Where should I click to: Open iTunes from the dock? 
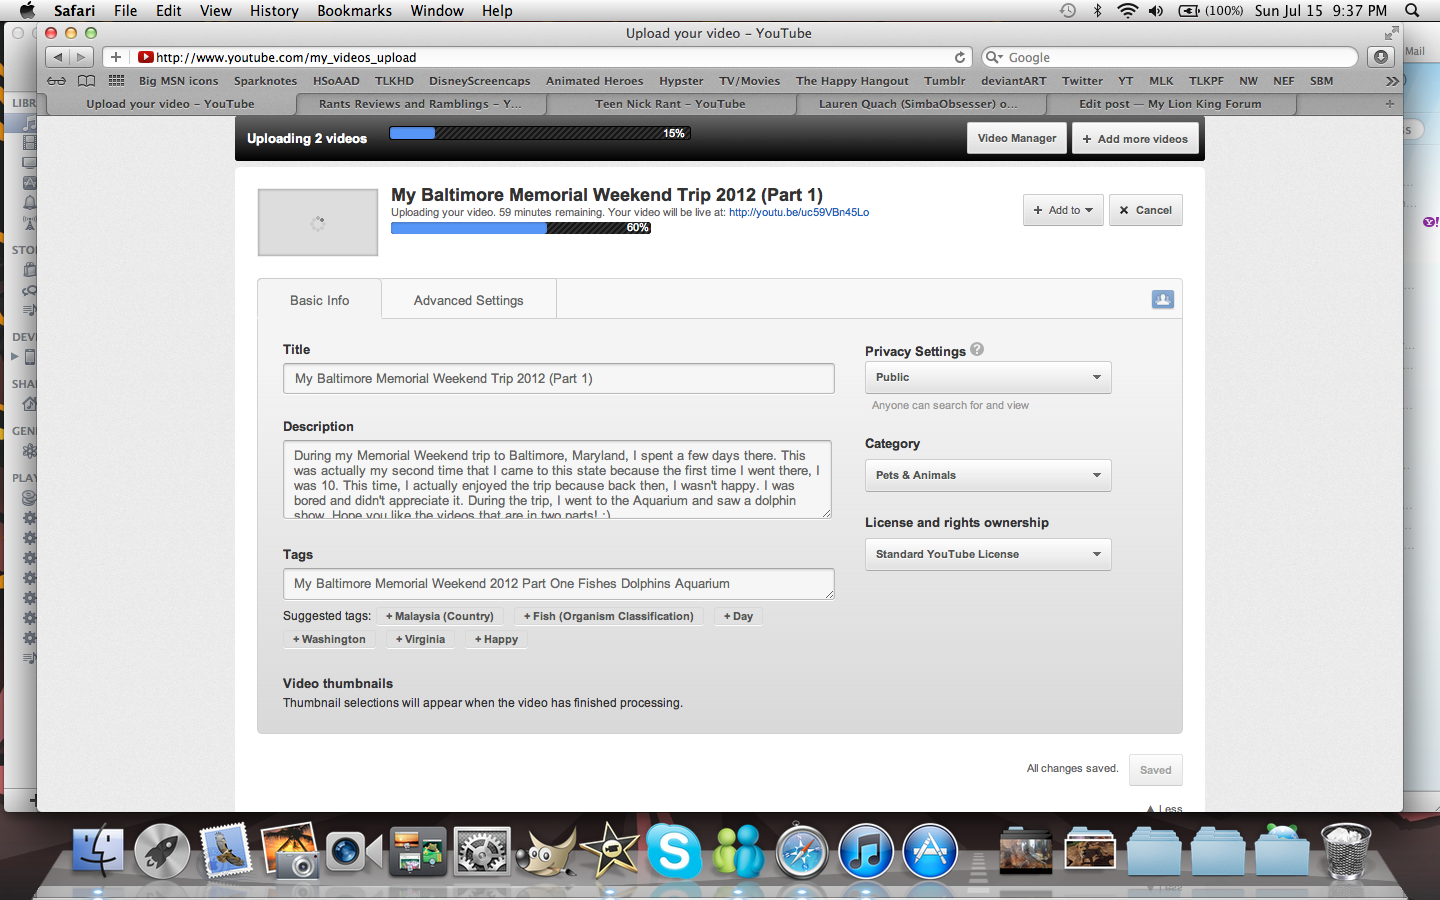click(x=865, y=852)
